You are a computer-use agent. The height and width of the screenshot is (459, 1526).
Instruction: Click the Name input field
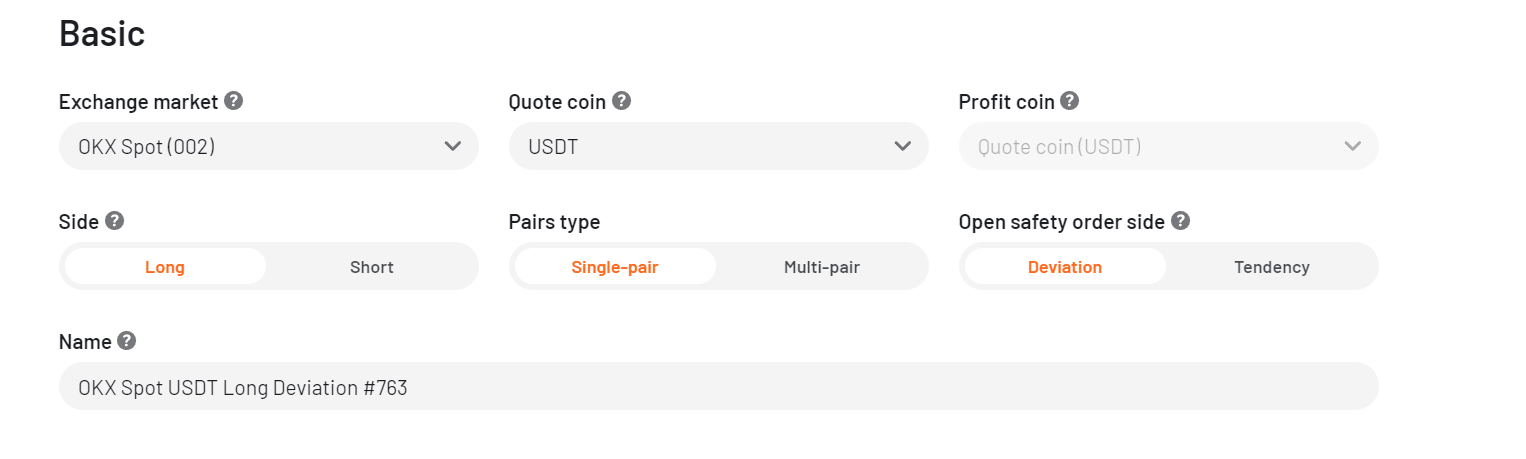[719, 386]
